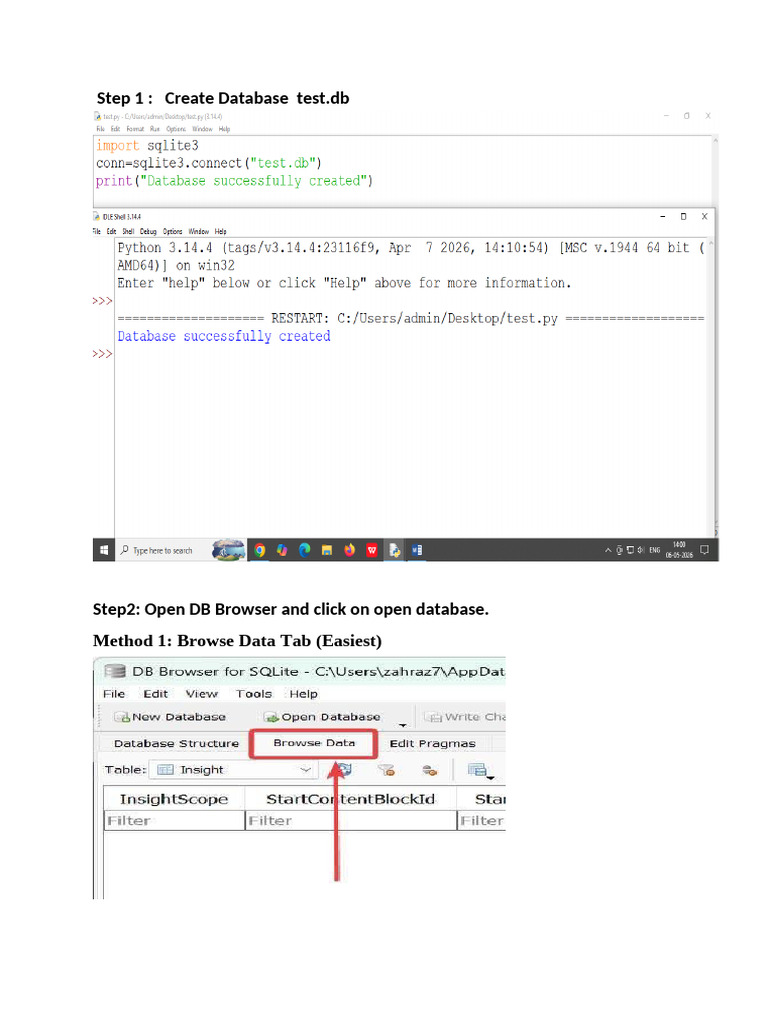The image size is (768, 1024).
Task: Click New Database in DB Browser
Action: 170,716
